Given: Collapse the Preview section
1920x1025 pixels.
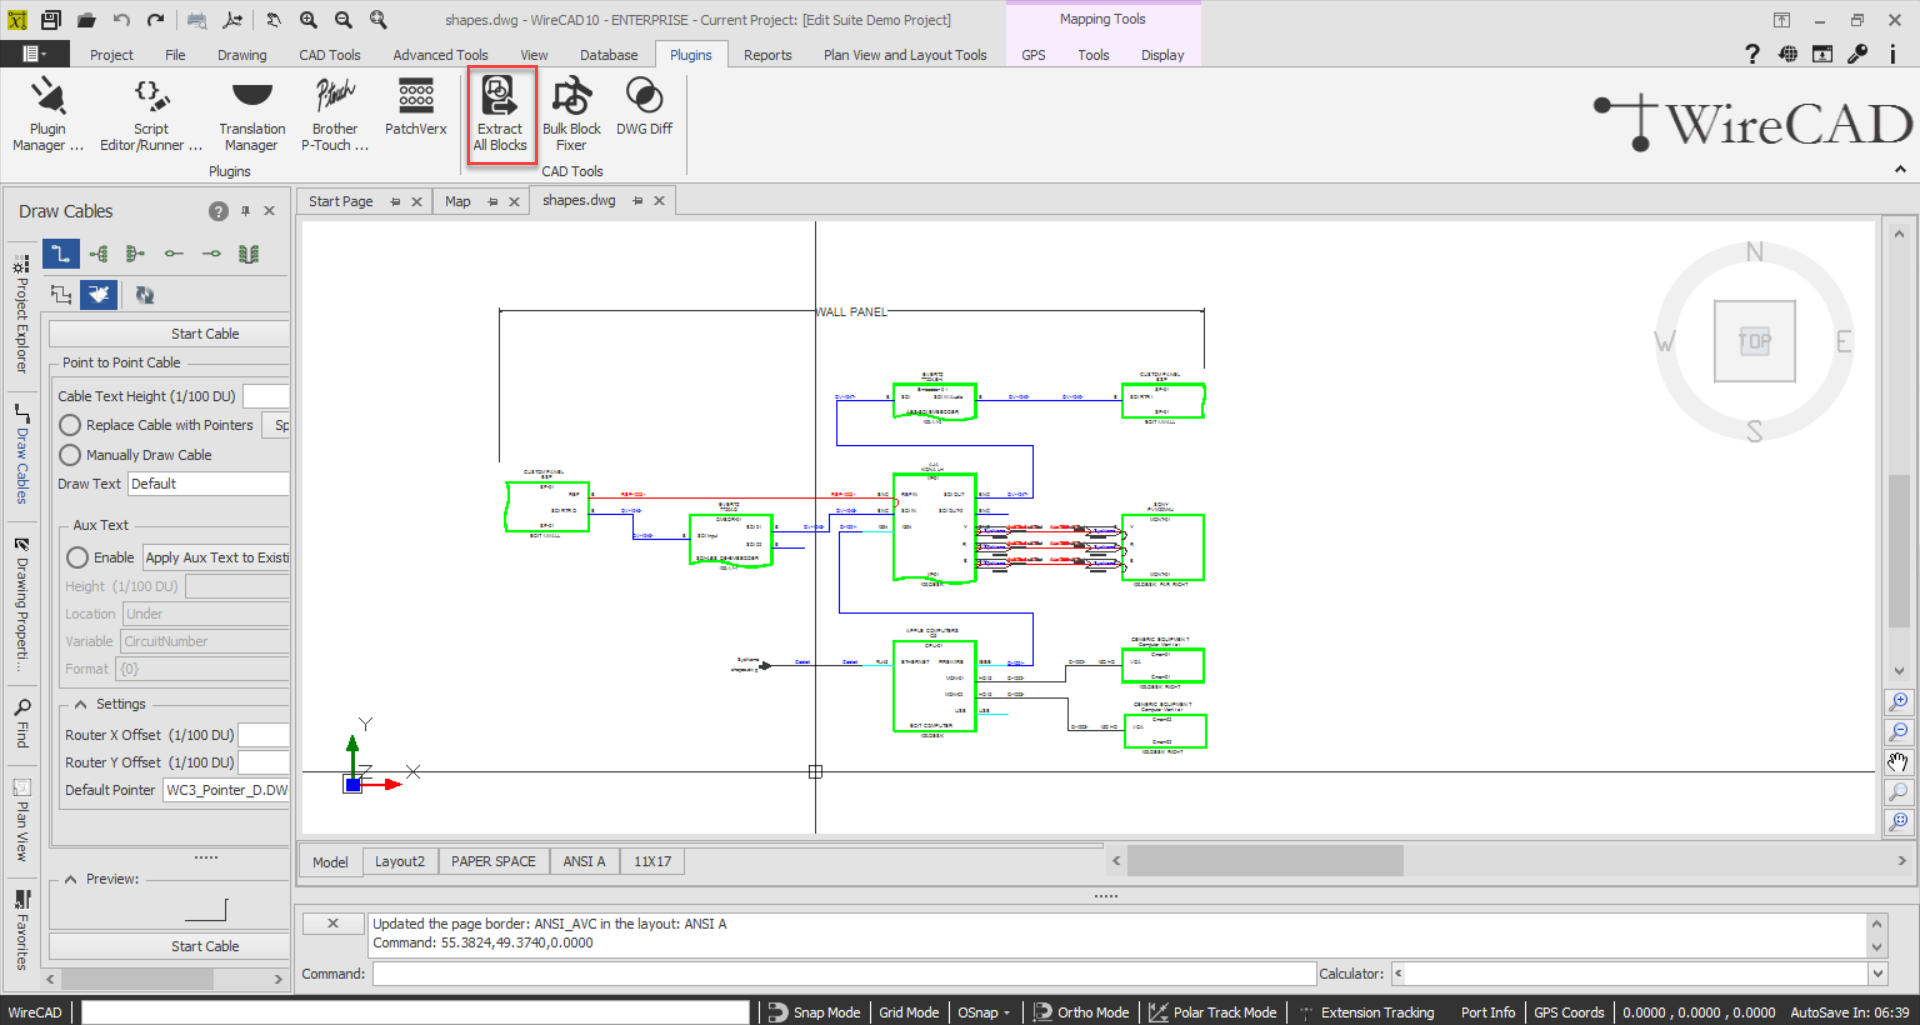Looking at the screenshot, I should point(71,879).
